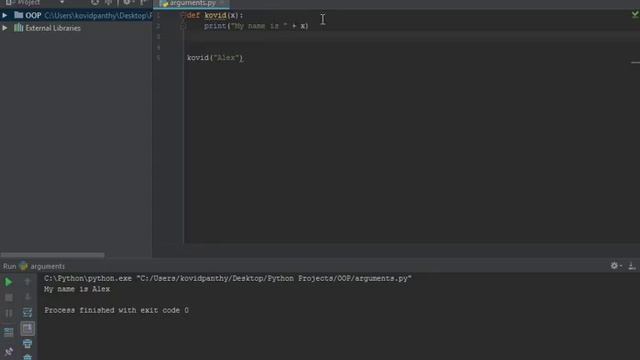The width and height of the screenshot is (640, 360).
Task: Click the green inspection checkmark in editor
Action: (x=635, y=15)
